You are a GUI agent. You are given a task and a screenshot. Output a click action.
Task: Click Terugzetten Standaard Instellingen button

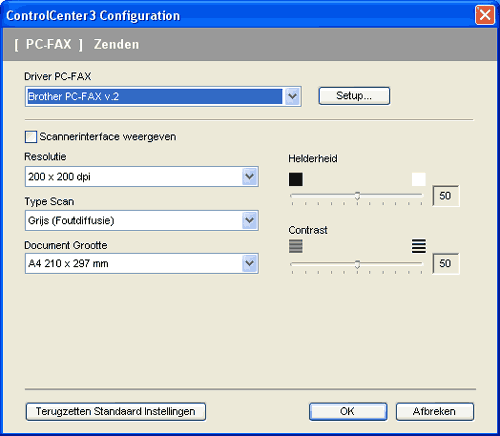(x=116, y=412)
